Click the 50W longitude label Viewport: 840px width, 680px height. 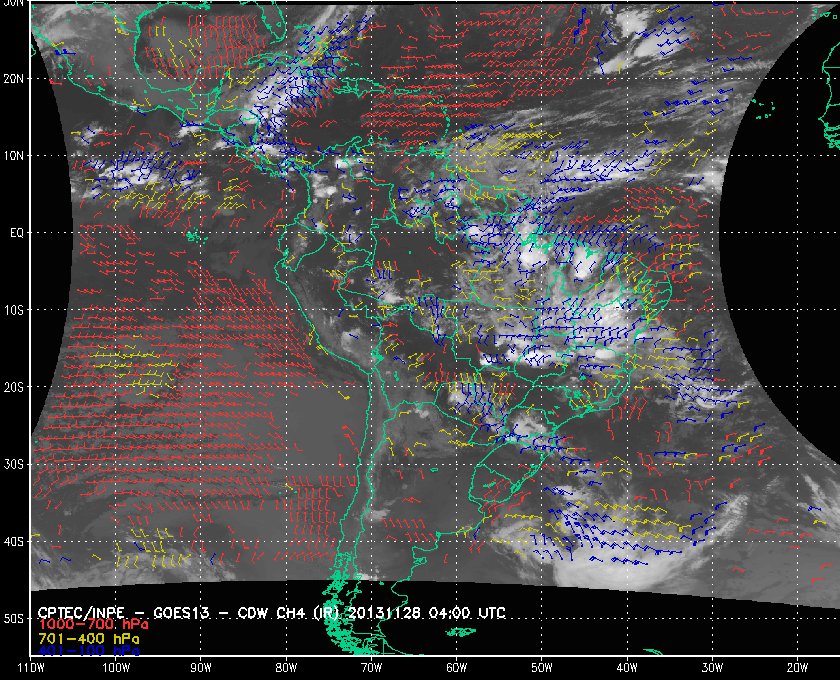coord(542,668)
